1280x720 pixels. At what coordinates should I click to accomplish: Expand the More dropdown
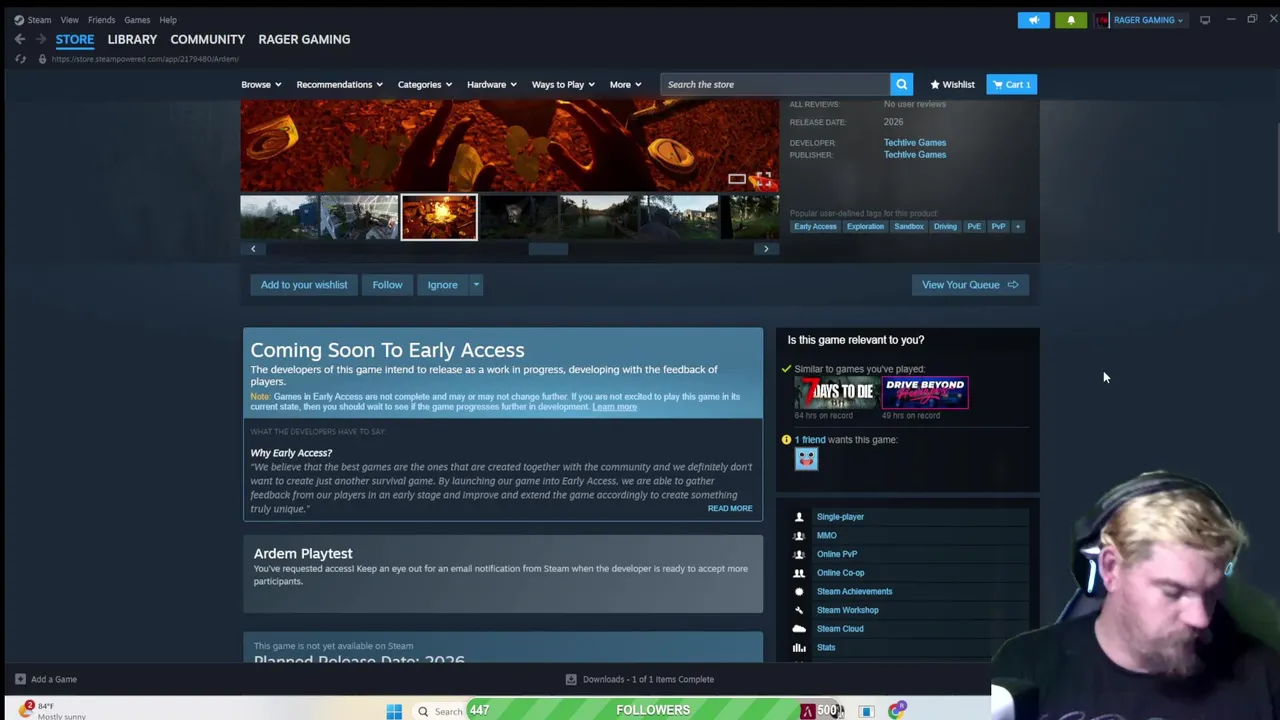point(625,84)
